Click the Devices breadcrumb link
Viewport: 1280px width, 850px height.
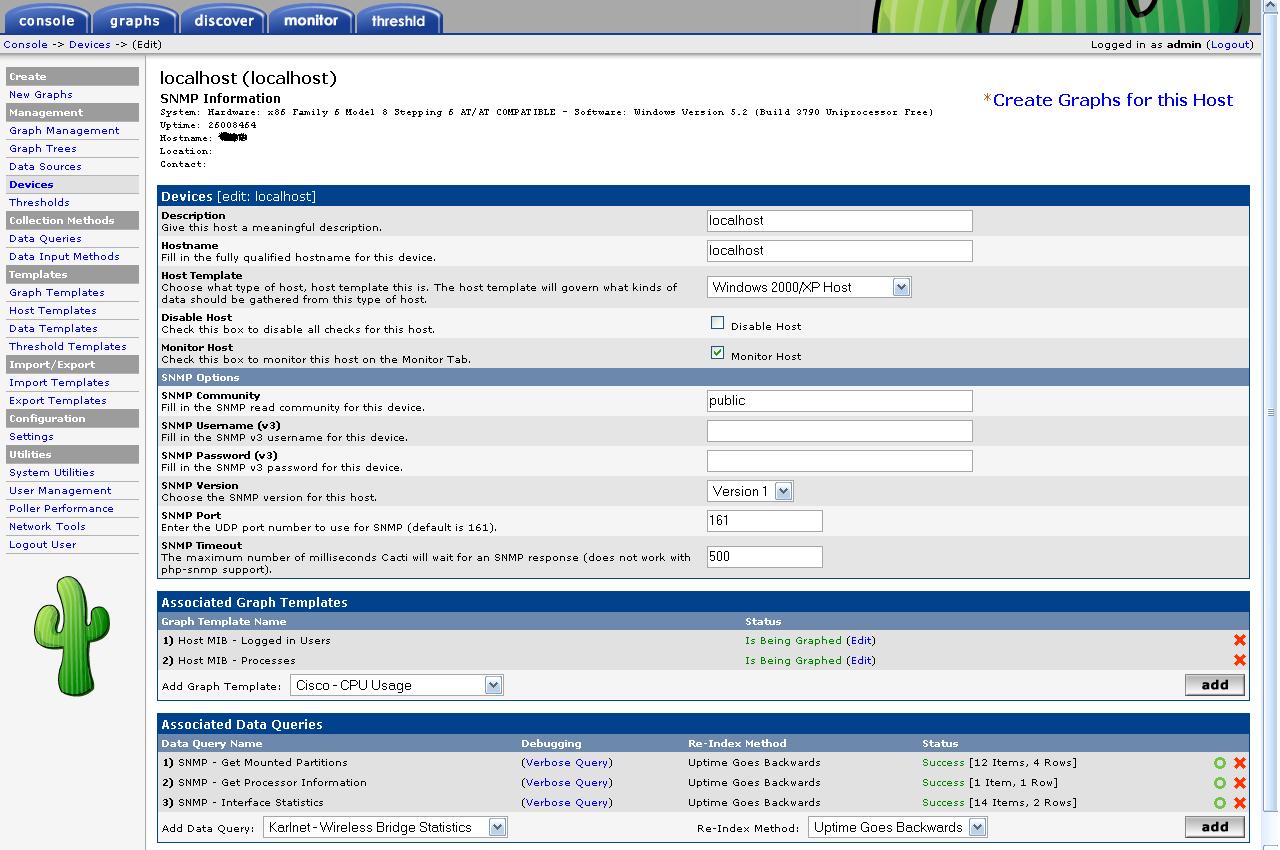pos(89,45)
